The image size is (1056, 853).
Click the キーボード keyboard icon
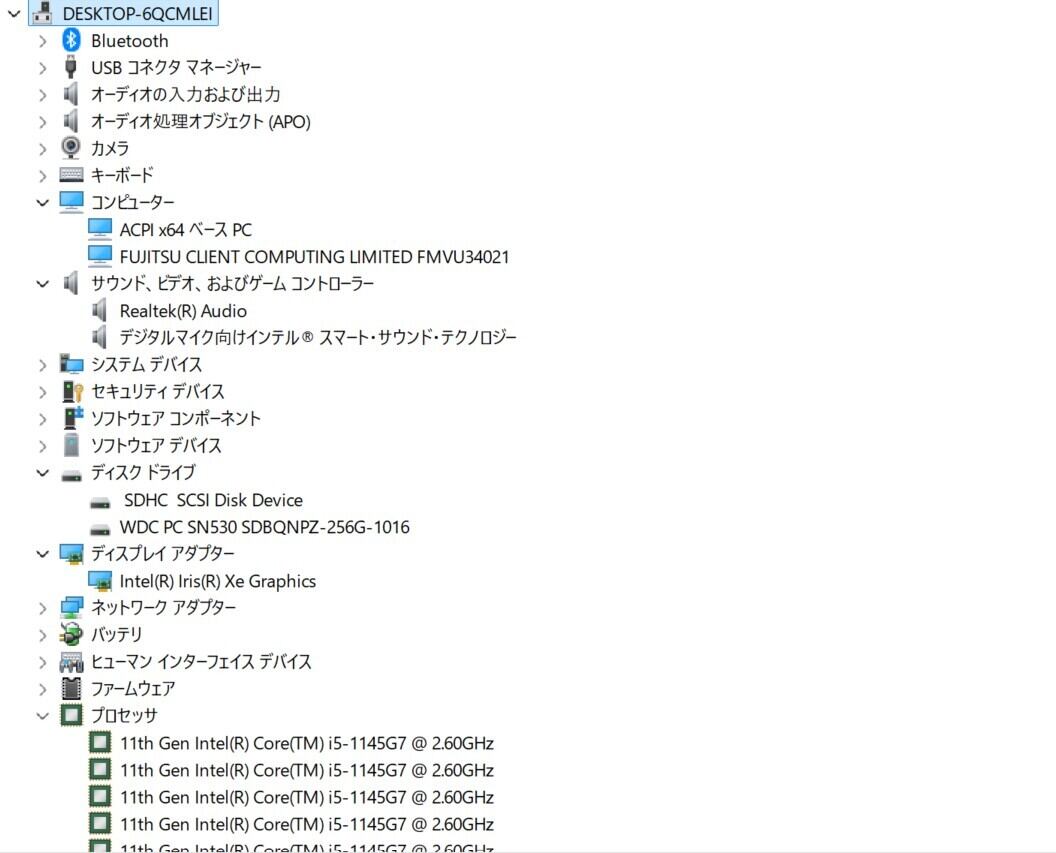click(x=71, y=175)
